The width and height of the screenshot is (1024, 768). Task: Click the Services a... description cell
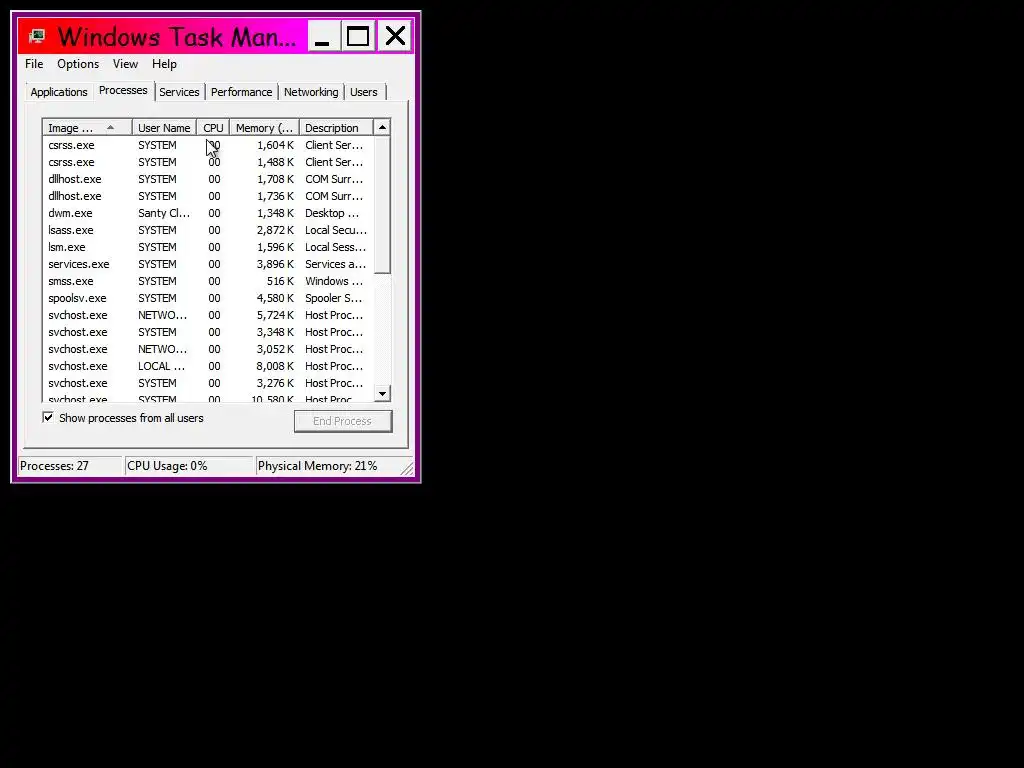(335, 264)
